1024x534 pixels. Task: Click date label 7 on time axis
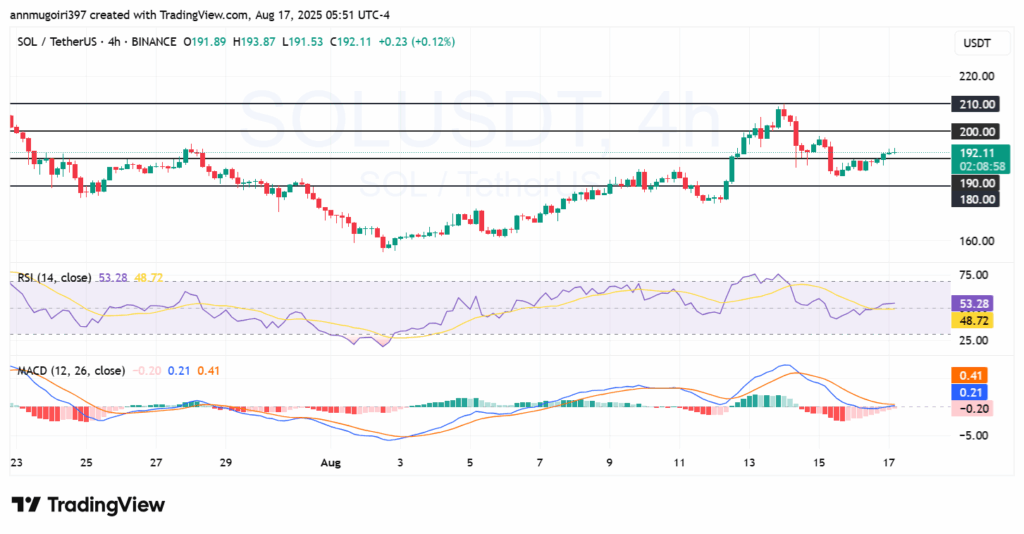539,463
